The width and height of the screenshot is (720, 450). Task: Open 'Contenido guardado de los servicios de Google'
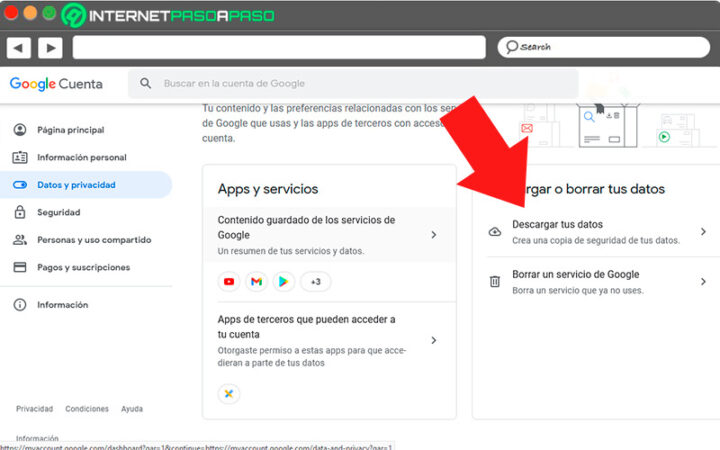[329, 235]
